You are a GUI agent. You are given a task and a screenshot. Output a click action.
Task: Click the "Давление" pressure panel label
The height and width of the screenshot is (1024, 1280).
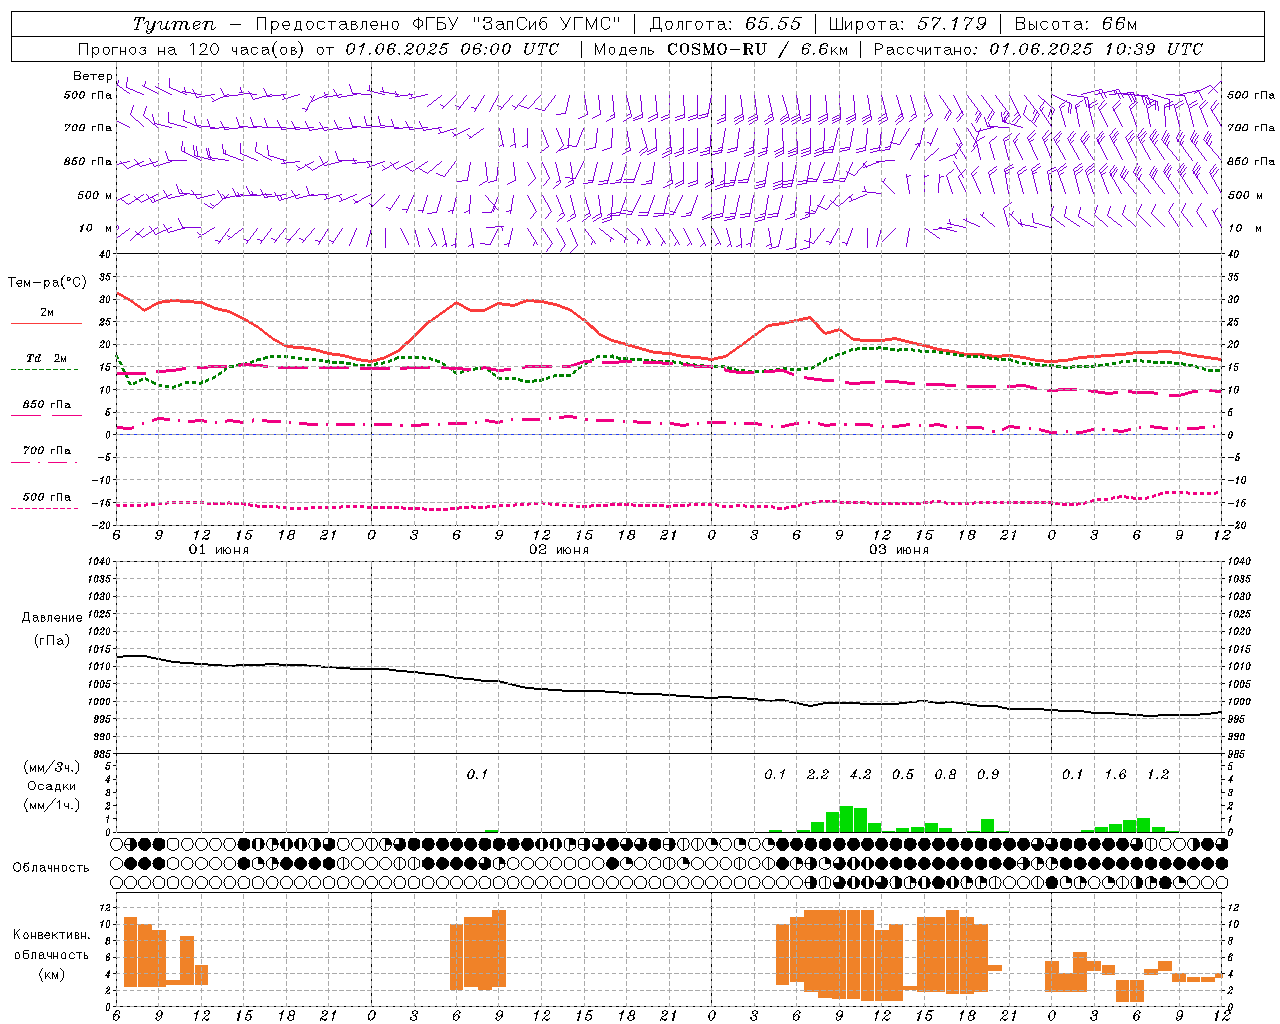click(x=51, y=617)
